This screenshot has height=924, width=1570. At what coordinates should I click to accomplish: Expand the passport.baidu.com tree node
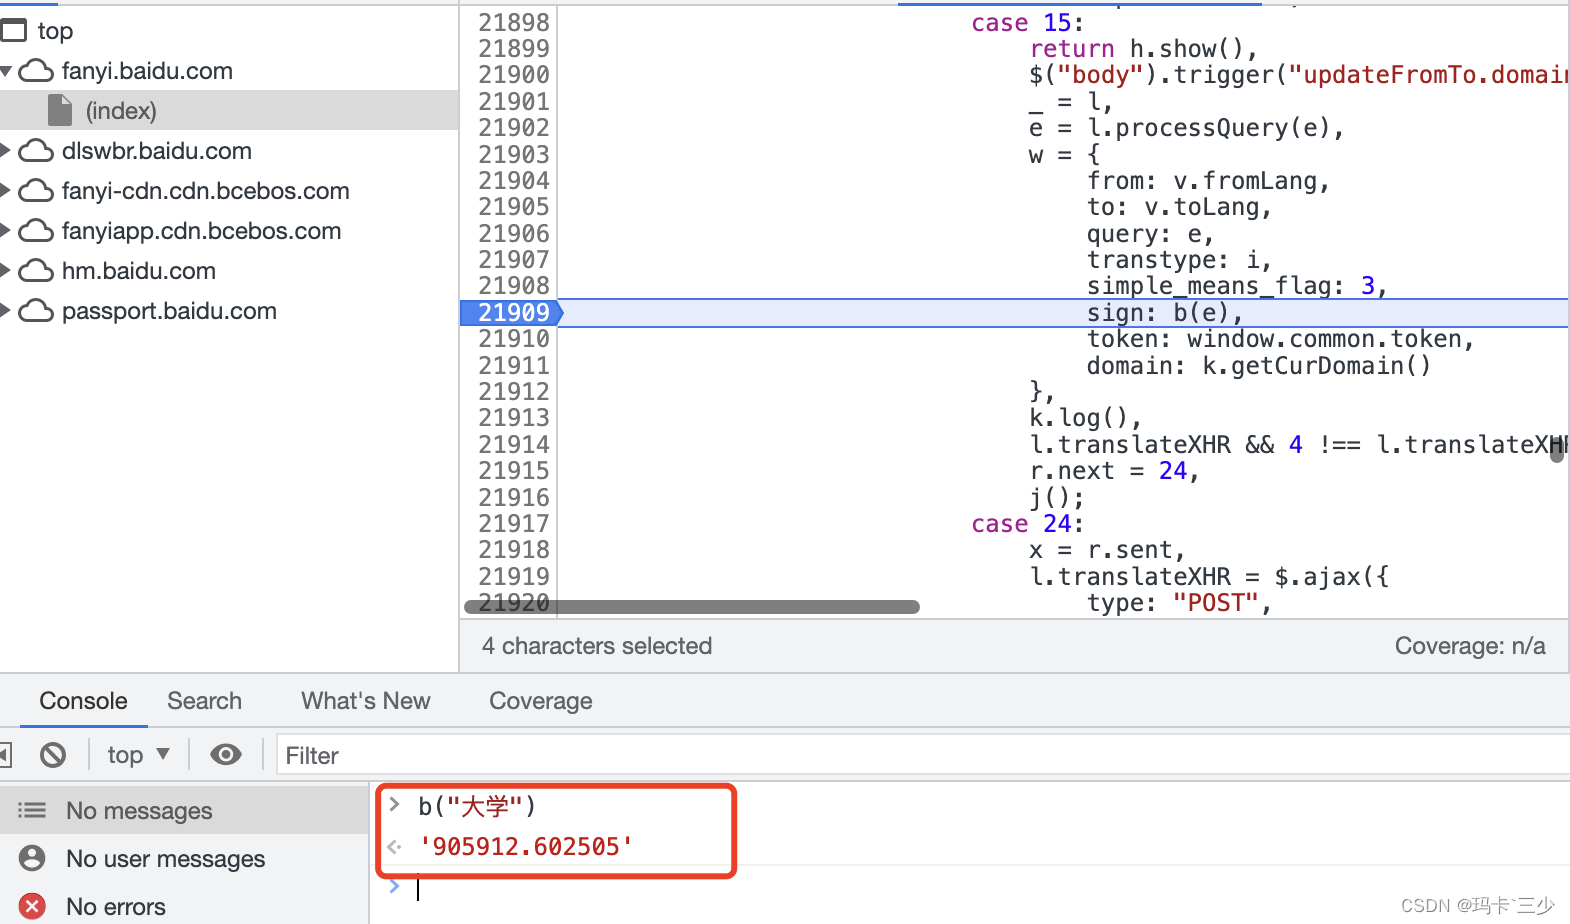[x=5, y=311]
